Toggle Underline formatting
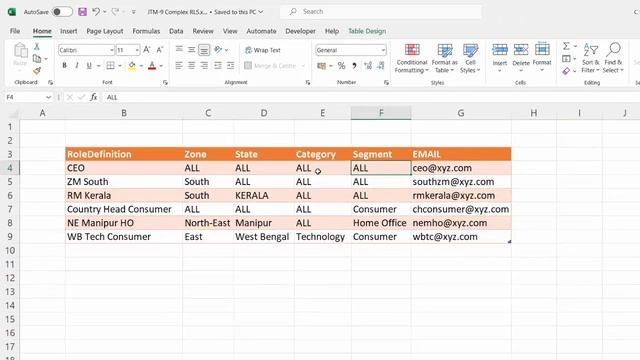 click(89, 65)
